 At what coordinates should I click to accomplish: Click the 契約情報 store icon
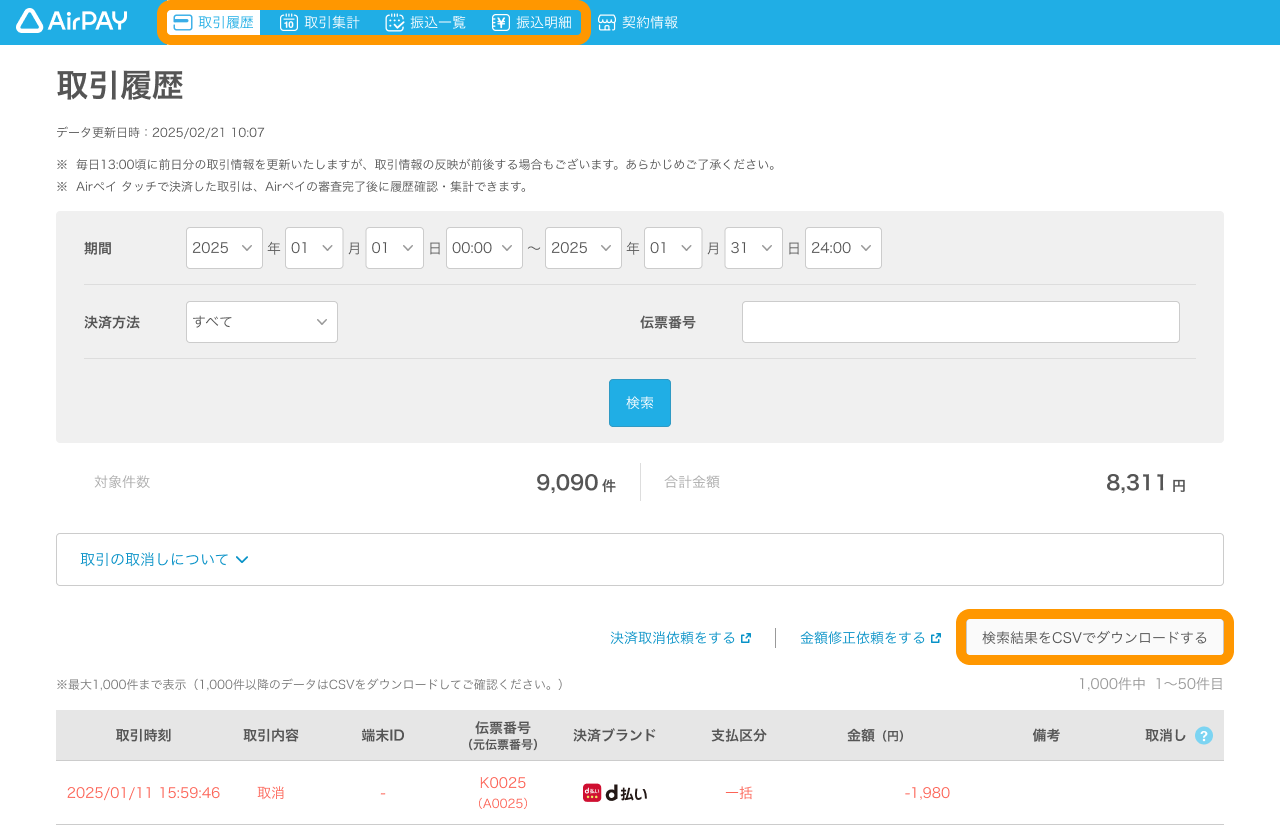click(x=607, y=22)
